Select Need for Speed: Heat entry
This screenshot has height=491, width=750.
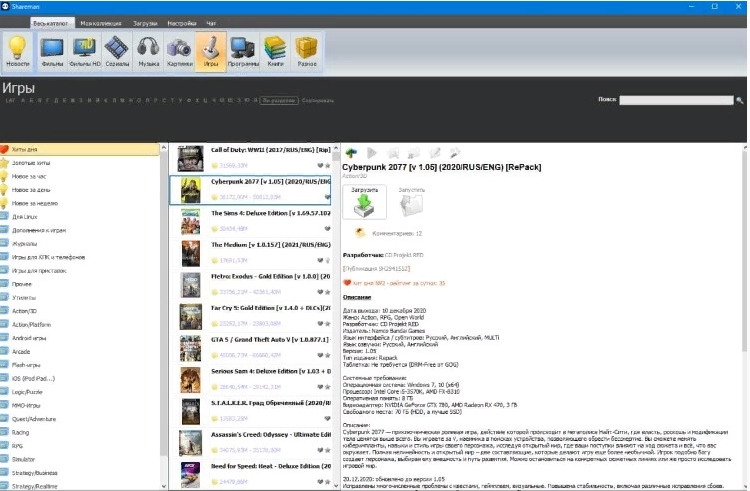251,474
